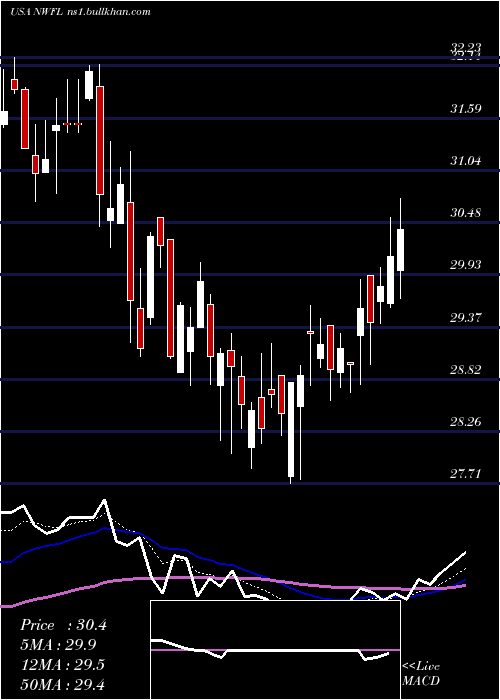Click the MACD inset chart panel
The width and height of the screenshot is (500, 700).
[275, 650]
